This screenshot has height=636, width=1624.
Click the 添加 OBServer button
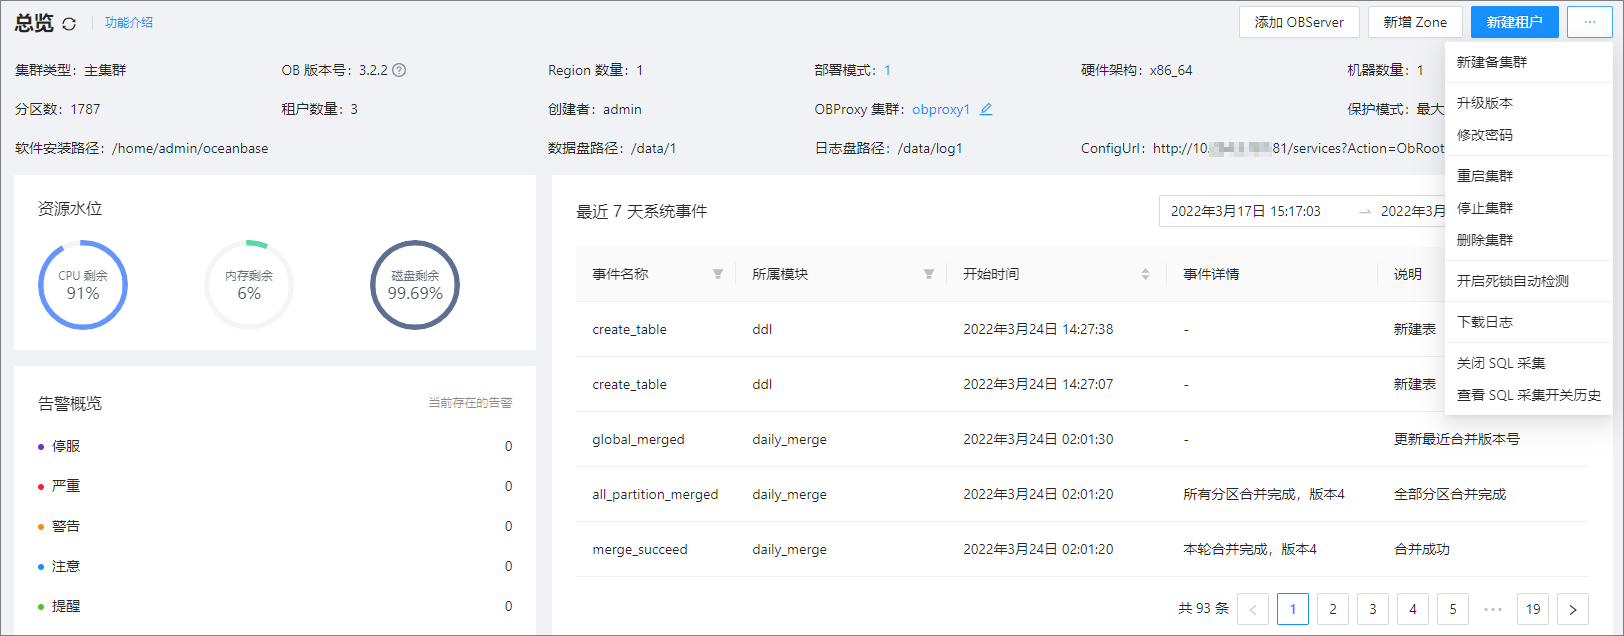[1299, 22]
